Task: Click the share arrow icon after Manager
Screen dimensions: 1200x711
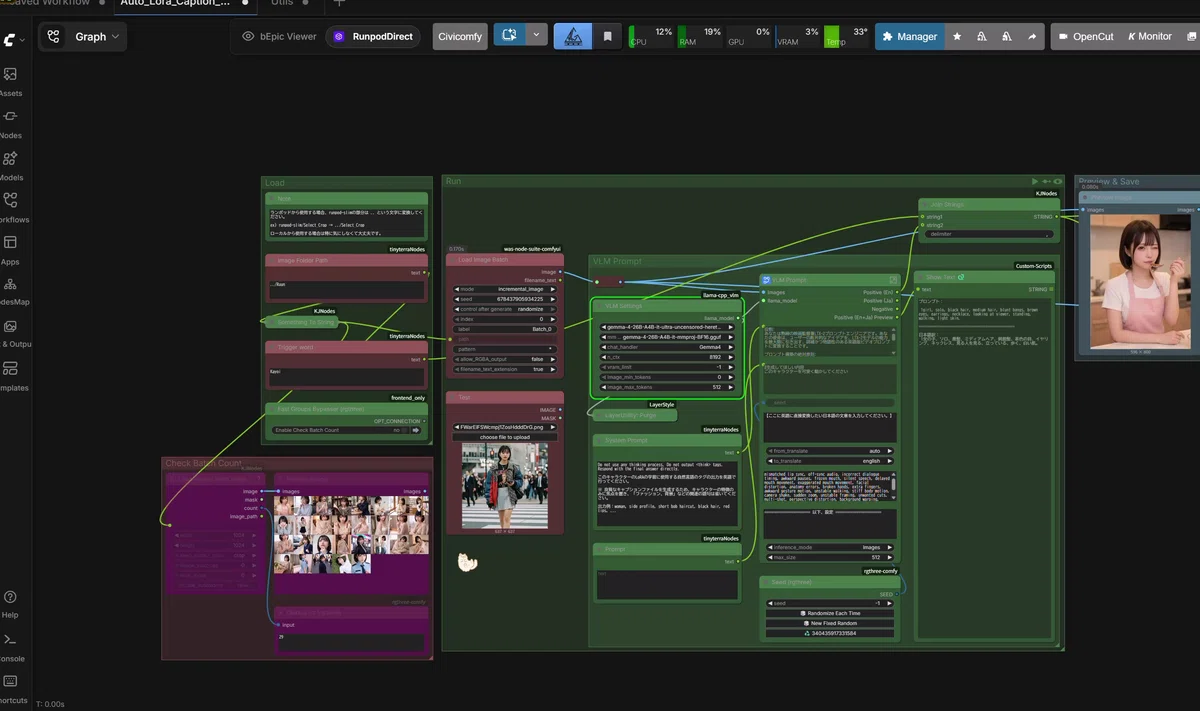Action: (1031, 37)
